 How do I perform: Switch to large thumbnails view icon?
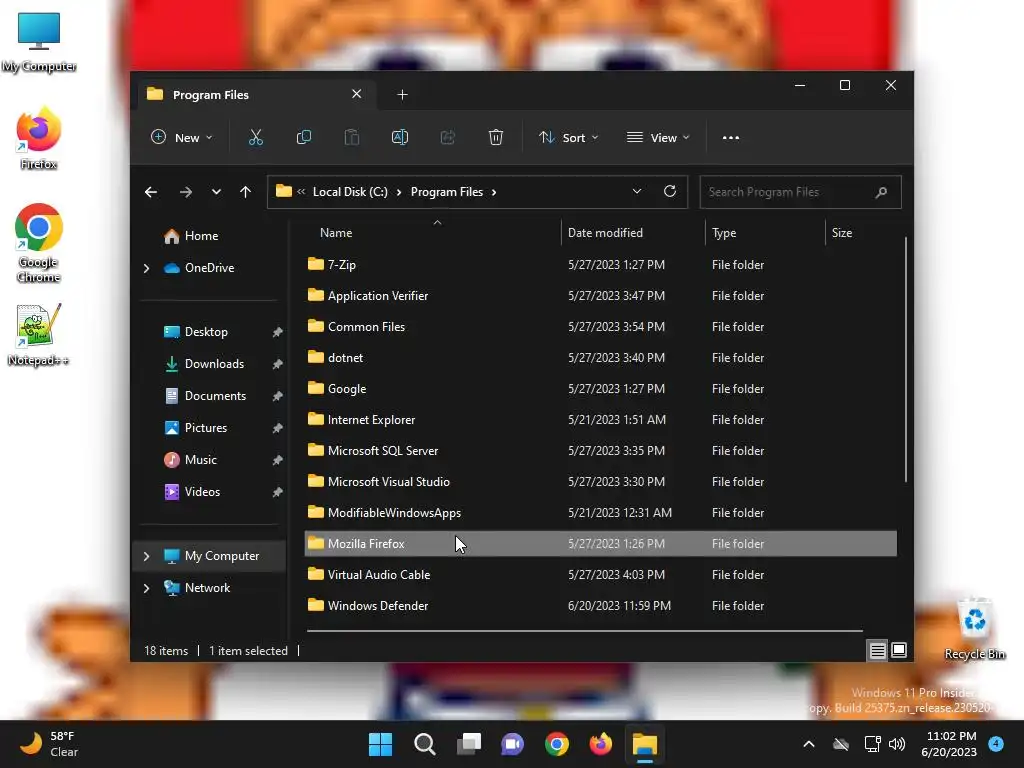tap(899, 650)
